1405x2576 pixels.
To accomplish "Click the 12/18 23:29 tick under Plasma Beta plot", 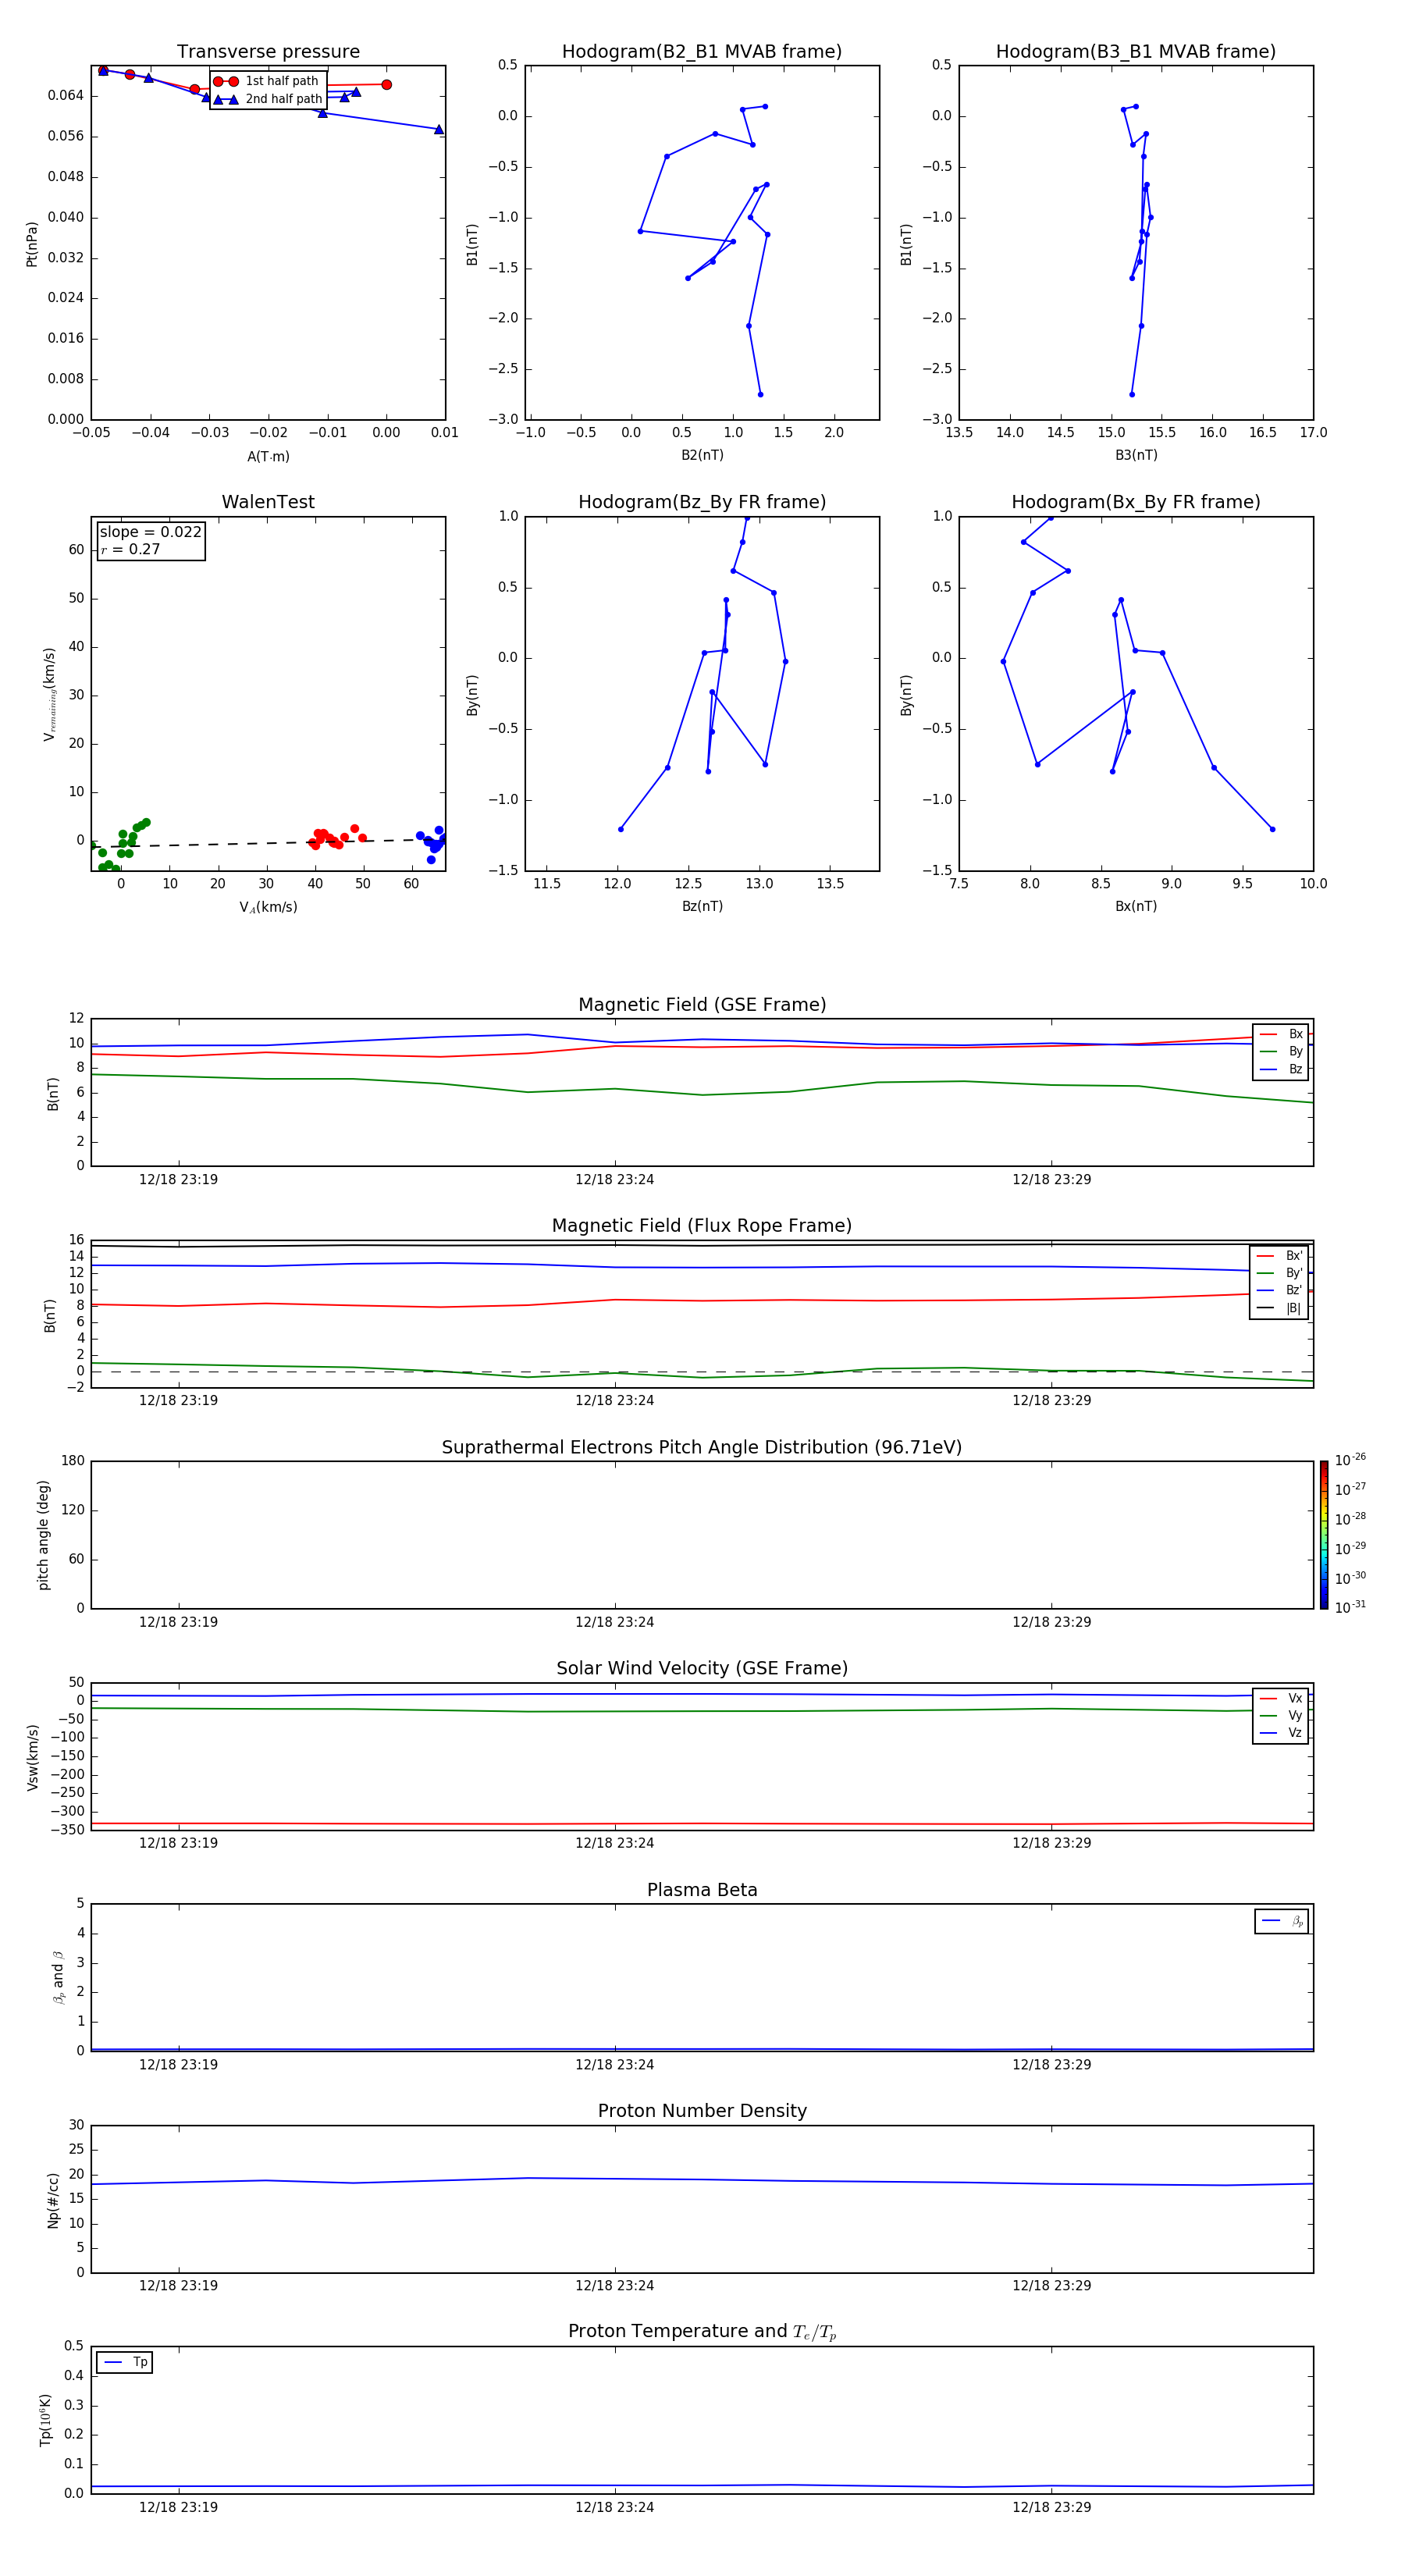I will (x=1052, y=2065).
